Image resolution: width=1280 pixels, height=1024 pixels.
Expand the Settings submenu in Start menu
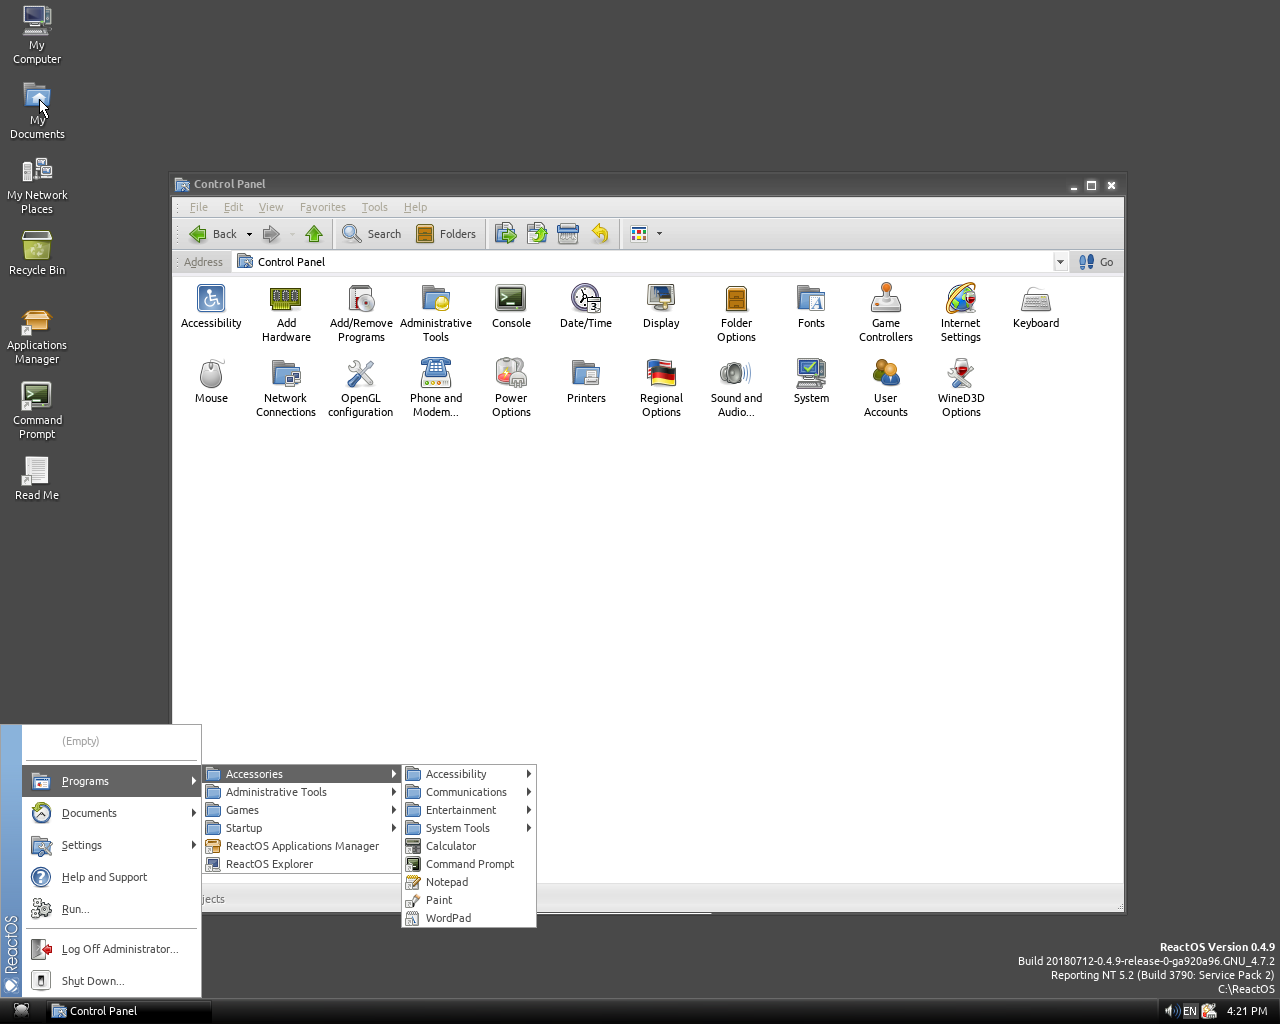coord(111,845)
